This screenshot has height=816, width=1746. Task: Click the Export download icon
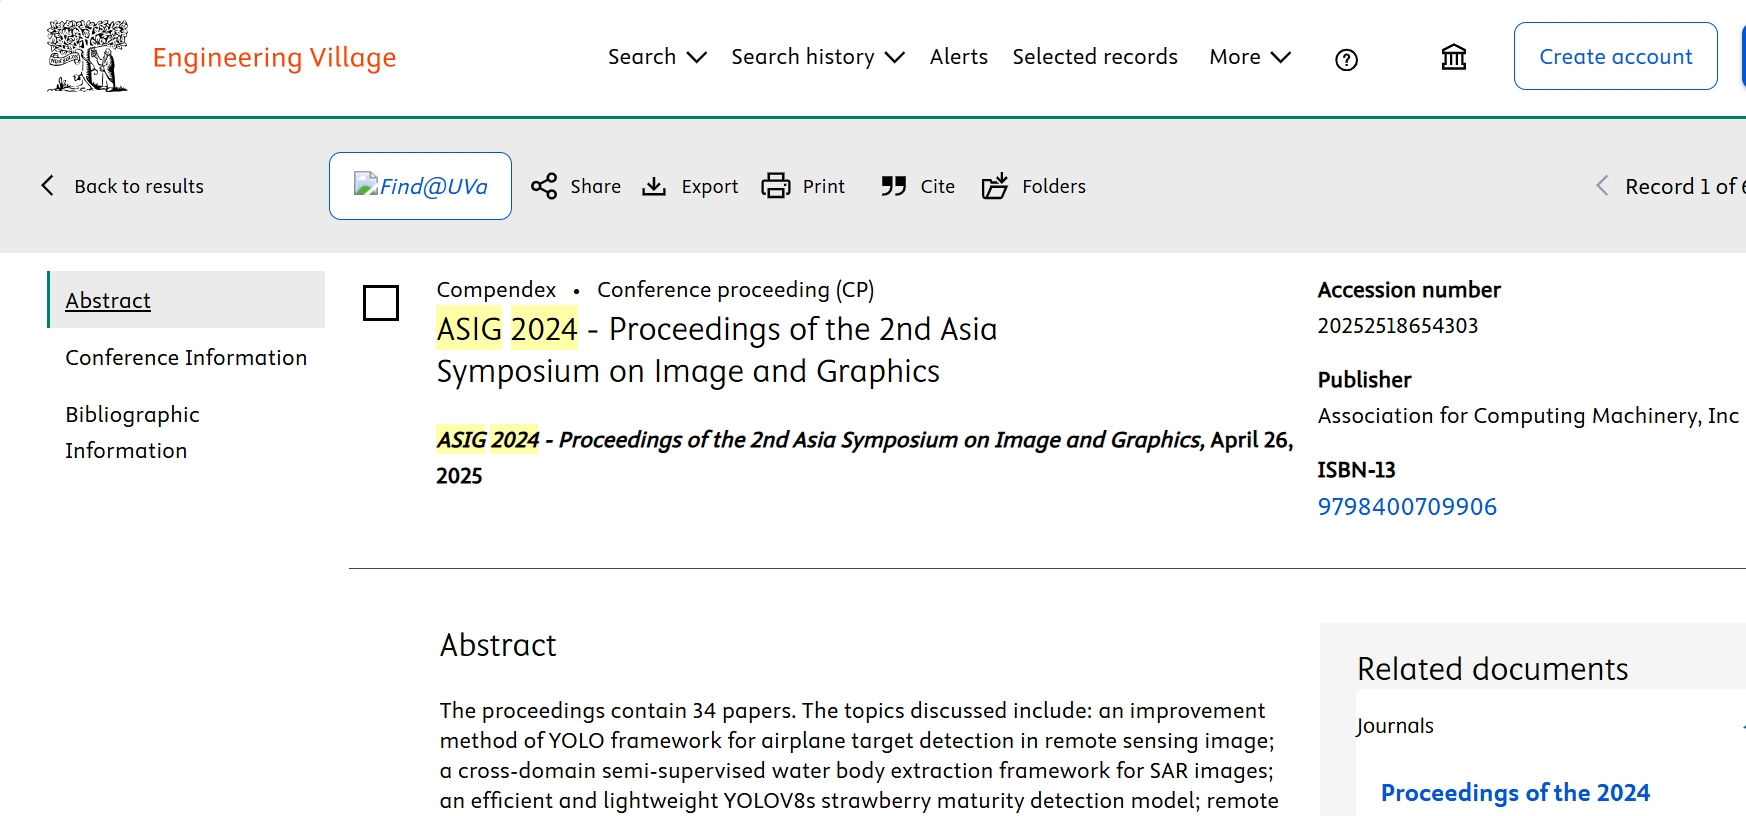pyautogui.click(x=654, y=186)
